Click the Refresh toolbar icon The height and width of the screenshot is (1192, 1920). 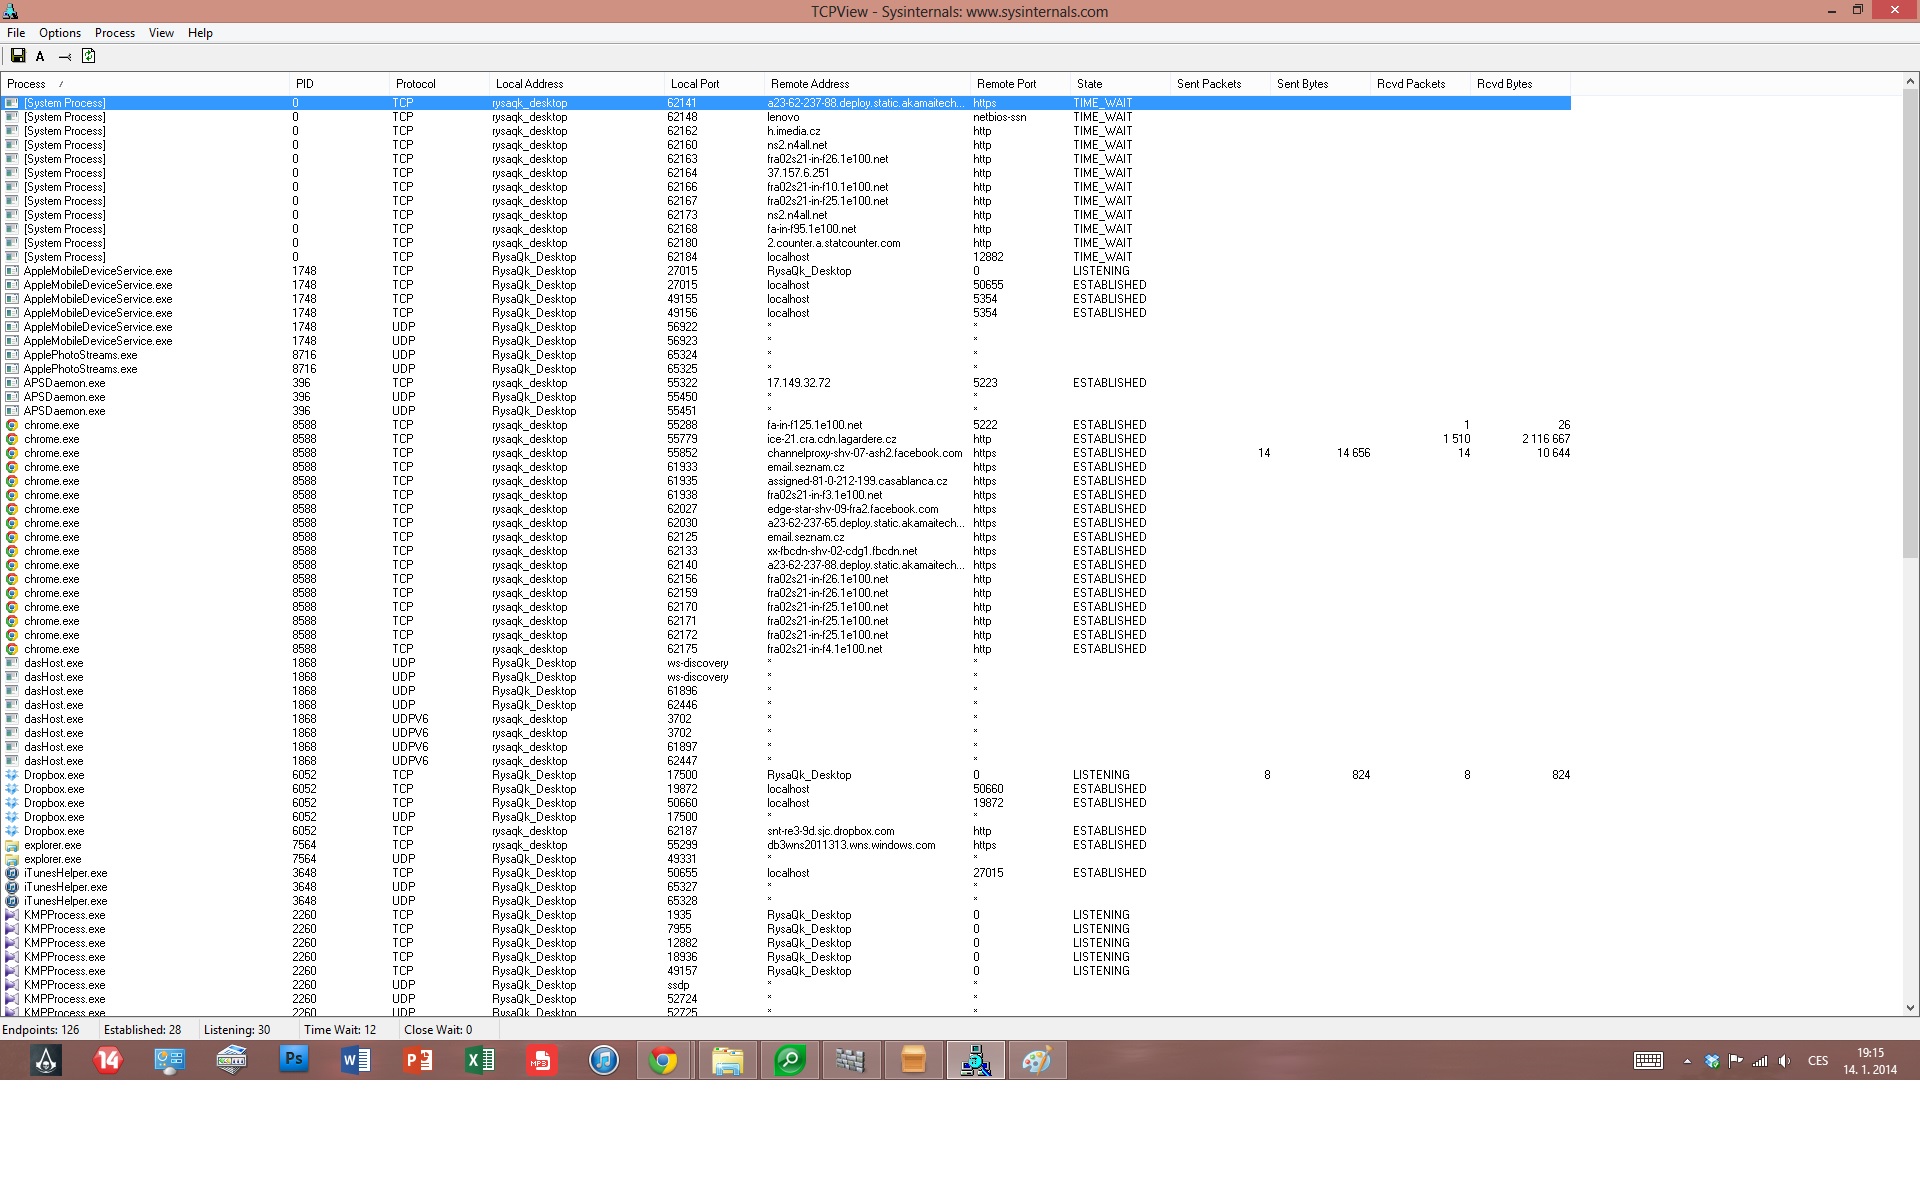pyautogui.click(x=88, y=56)
